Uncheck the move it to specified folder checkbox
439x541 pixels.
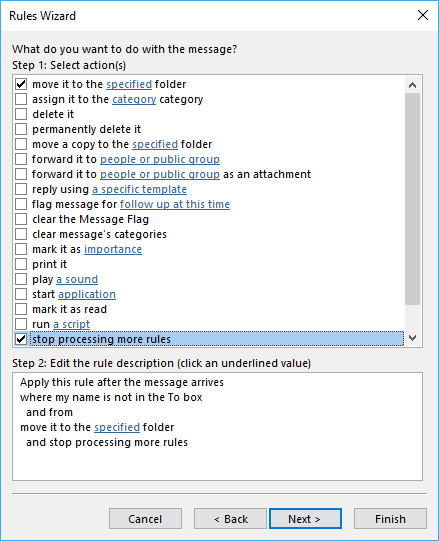[21, 84]
